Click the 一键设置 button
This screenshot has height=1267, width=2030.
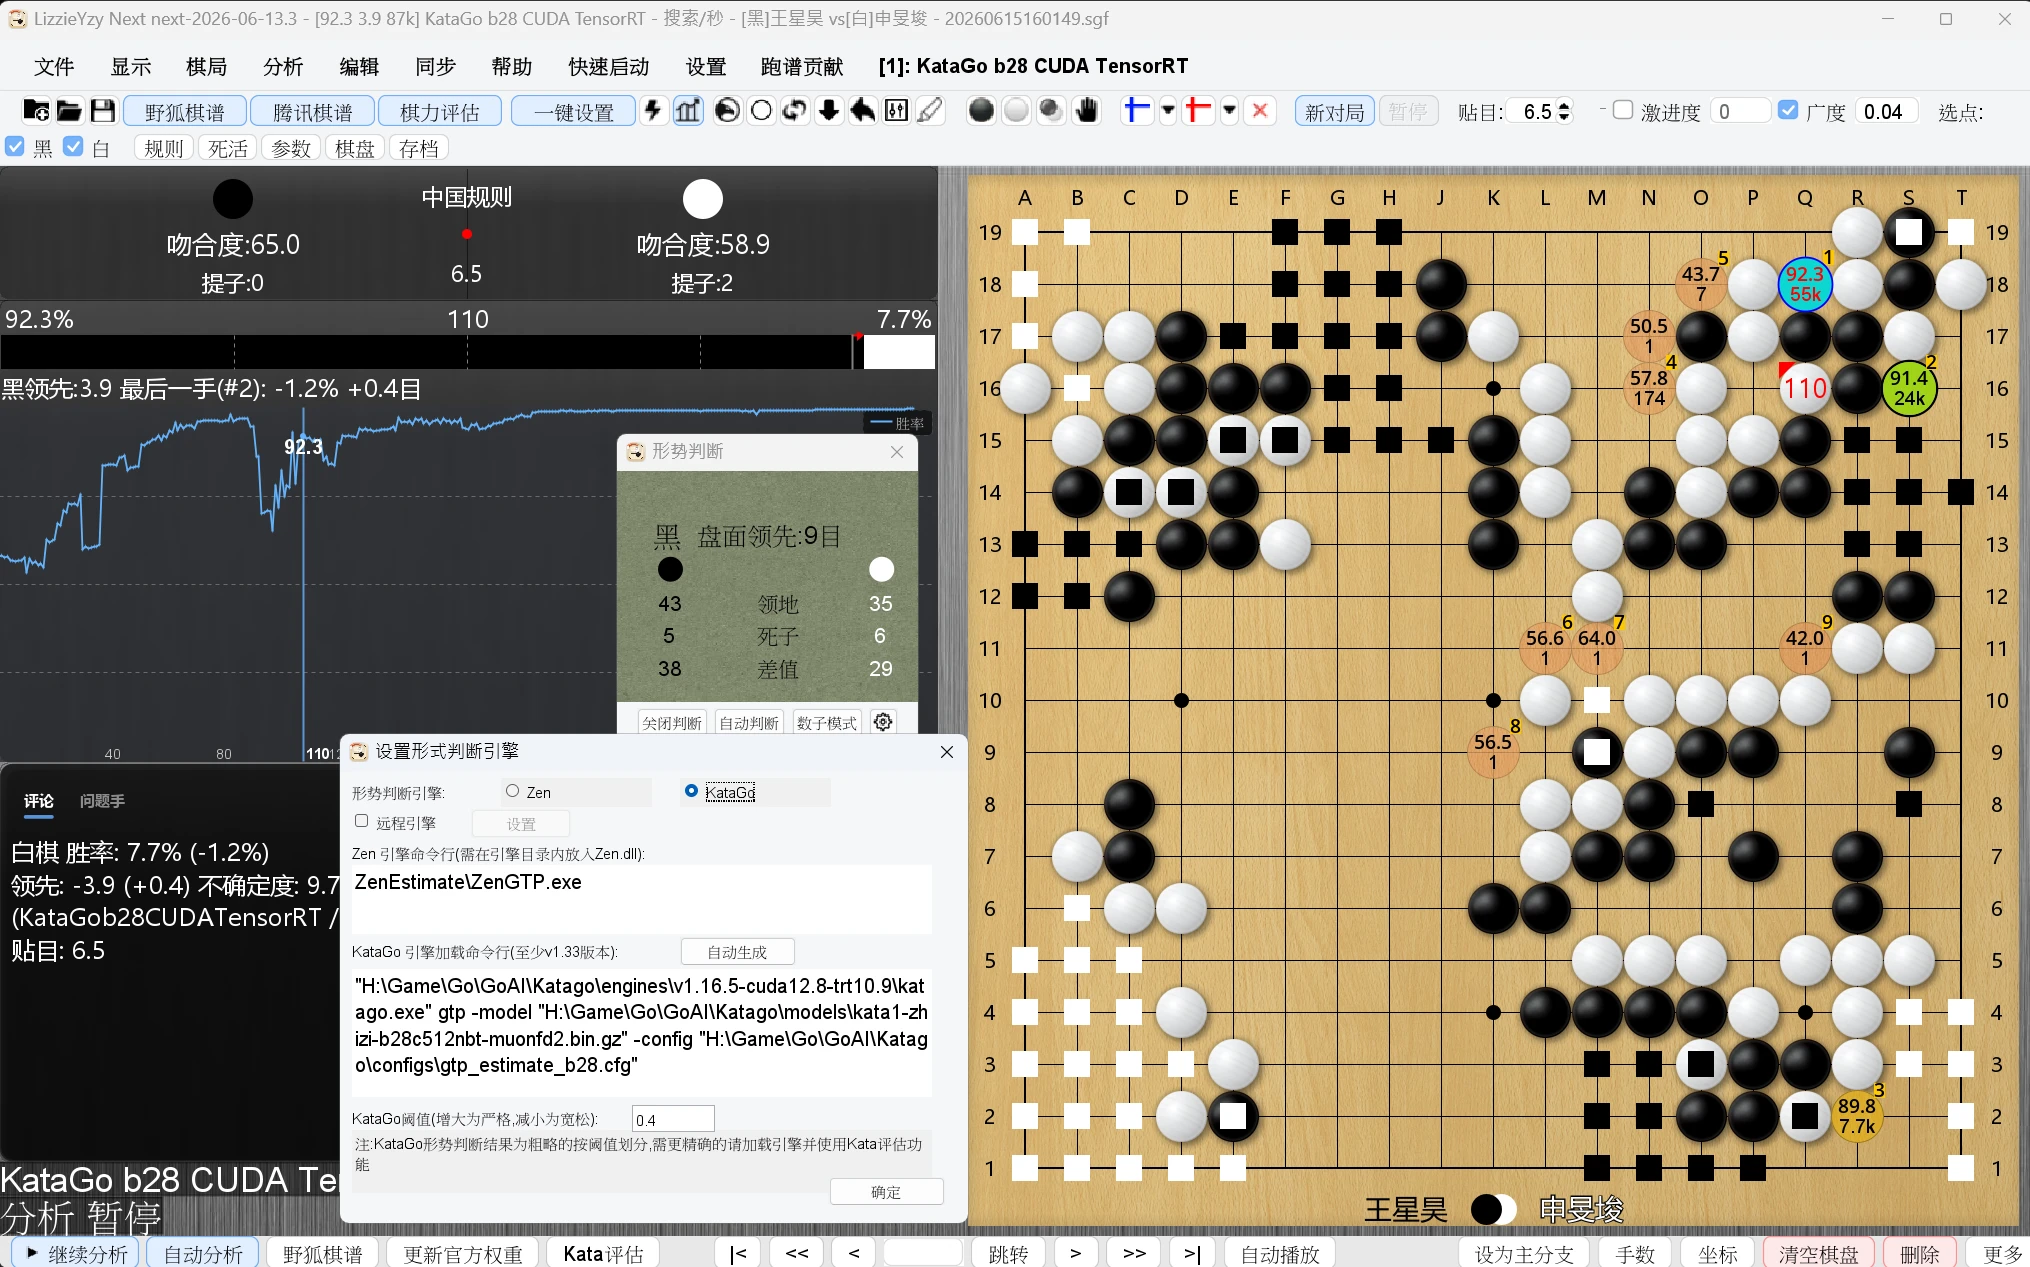tap(574, 112)
